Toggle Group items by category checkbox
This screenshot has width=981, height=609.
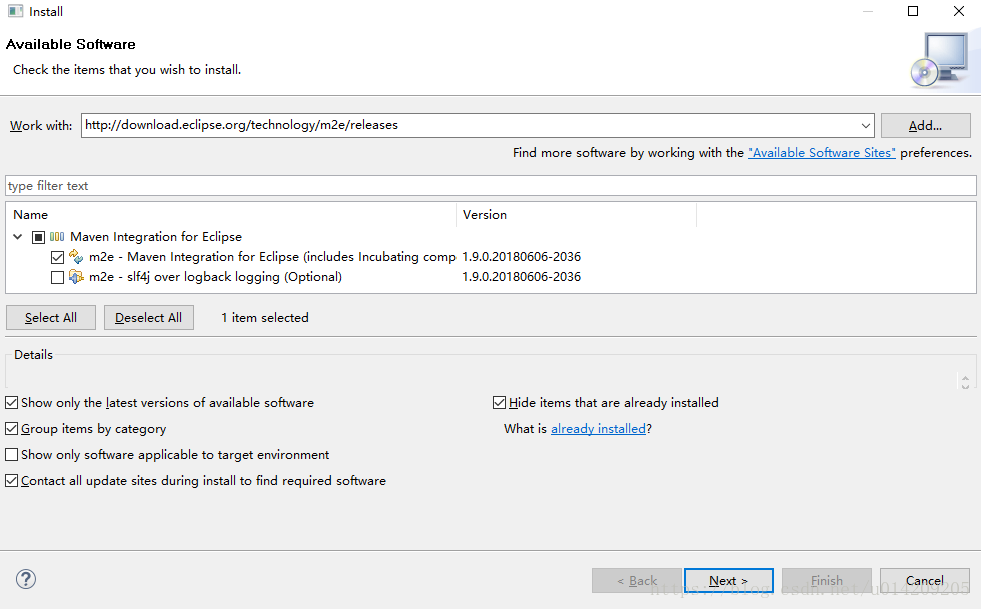click(x=11, y=429)
